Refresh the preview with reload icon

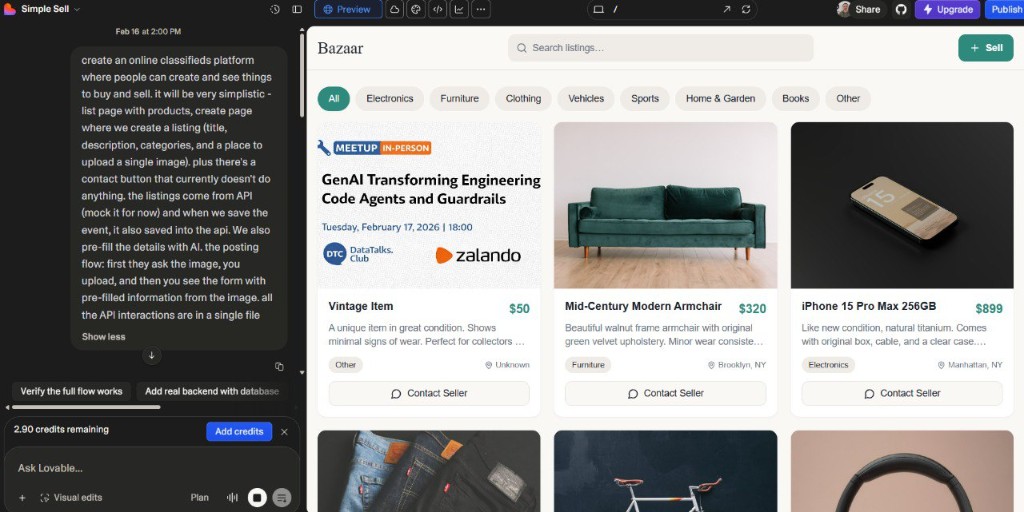746,10
